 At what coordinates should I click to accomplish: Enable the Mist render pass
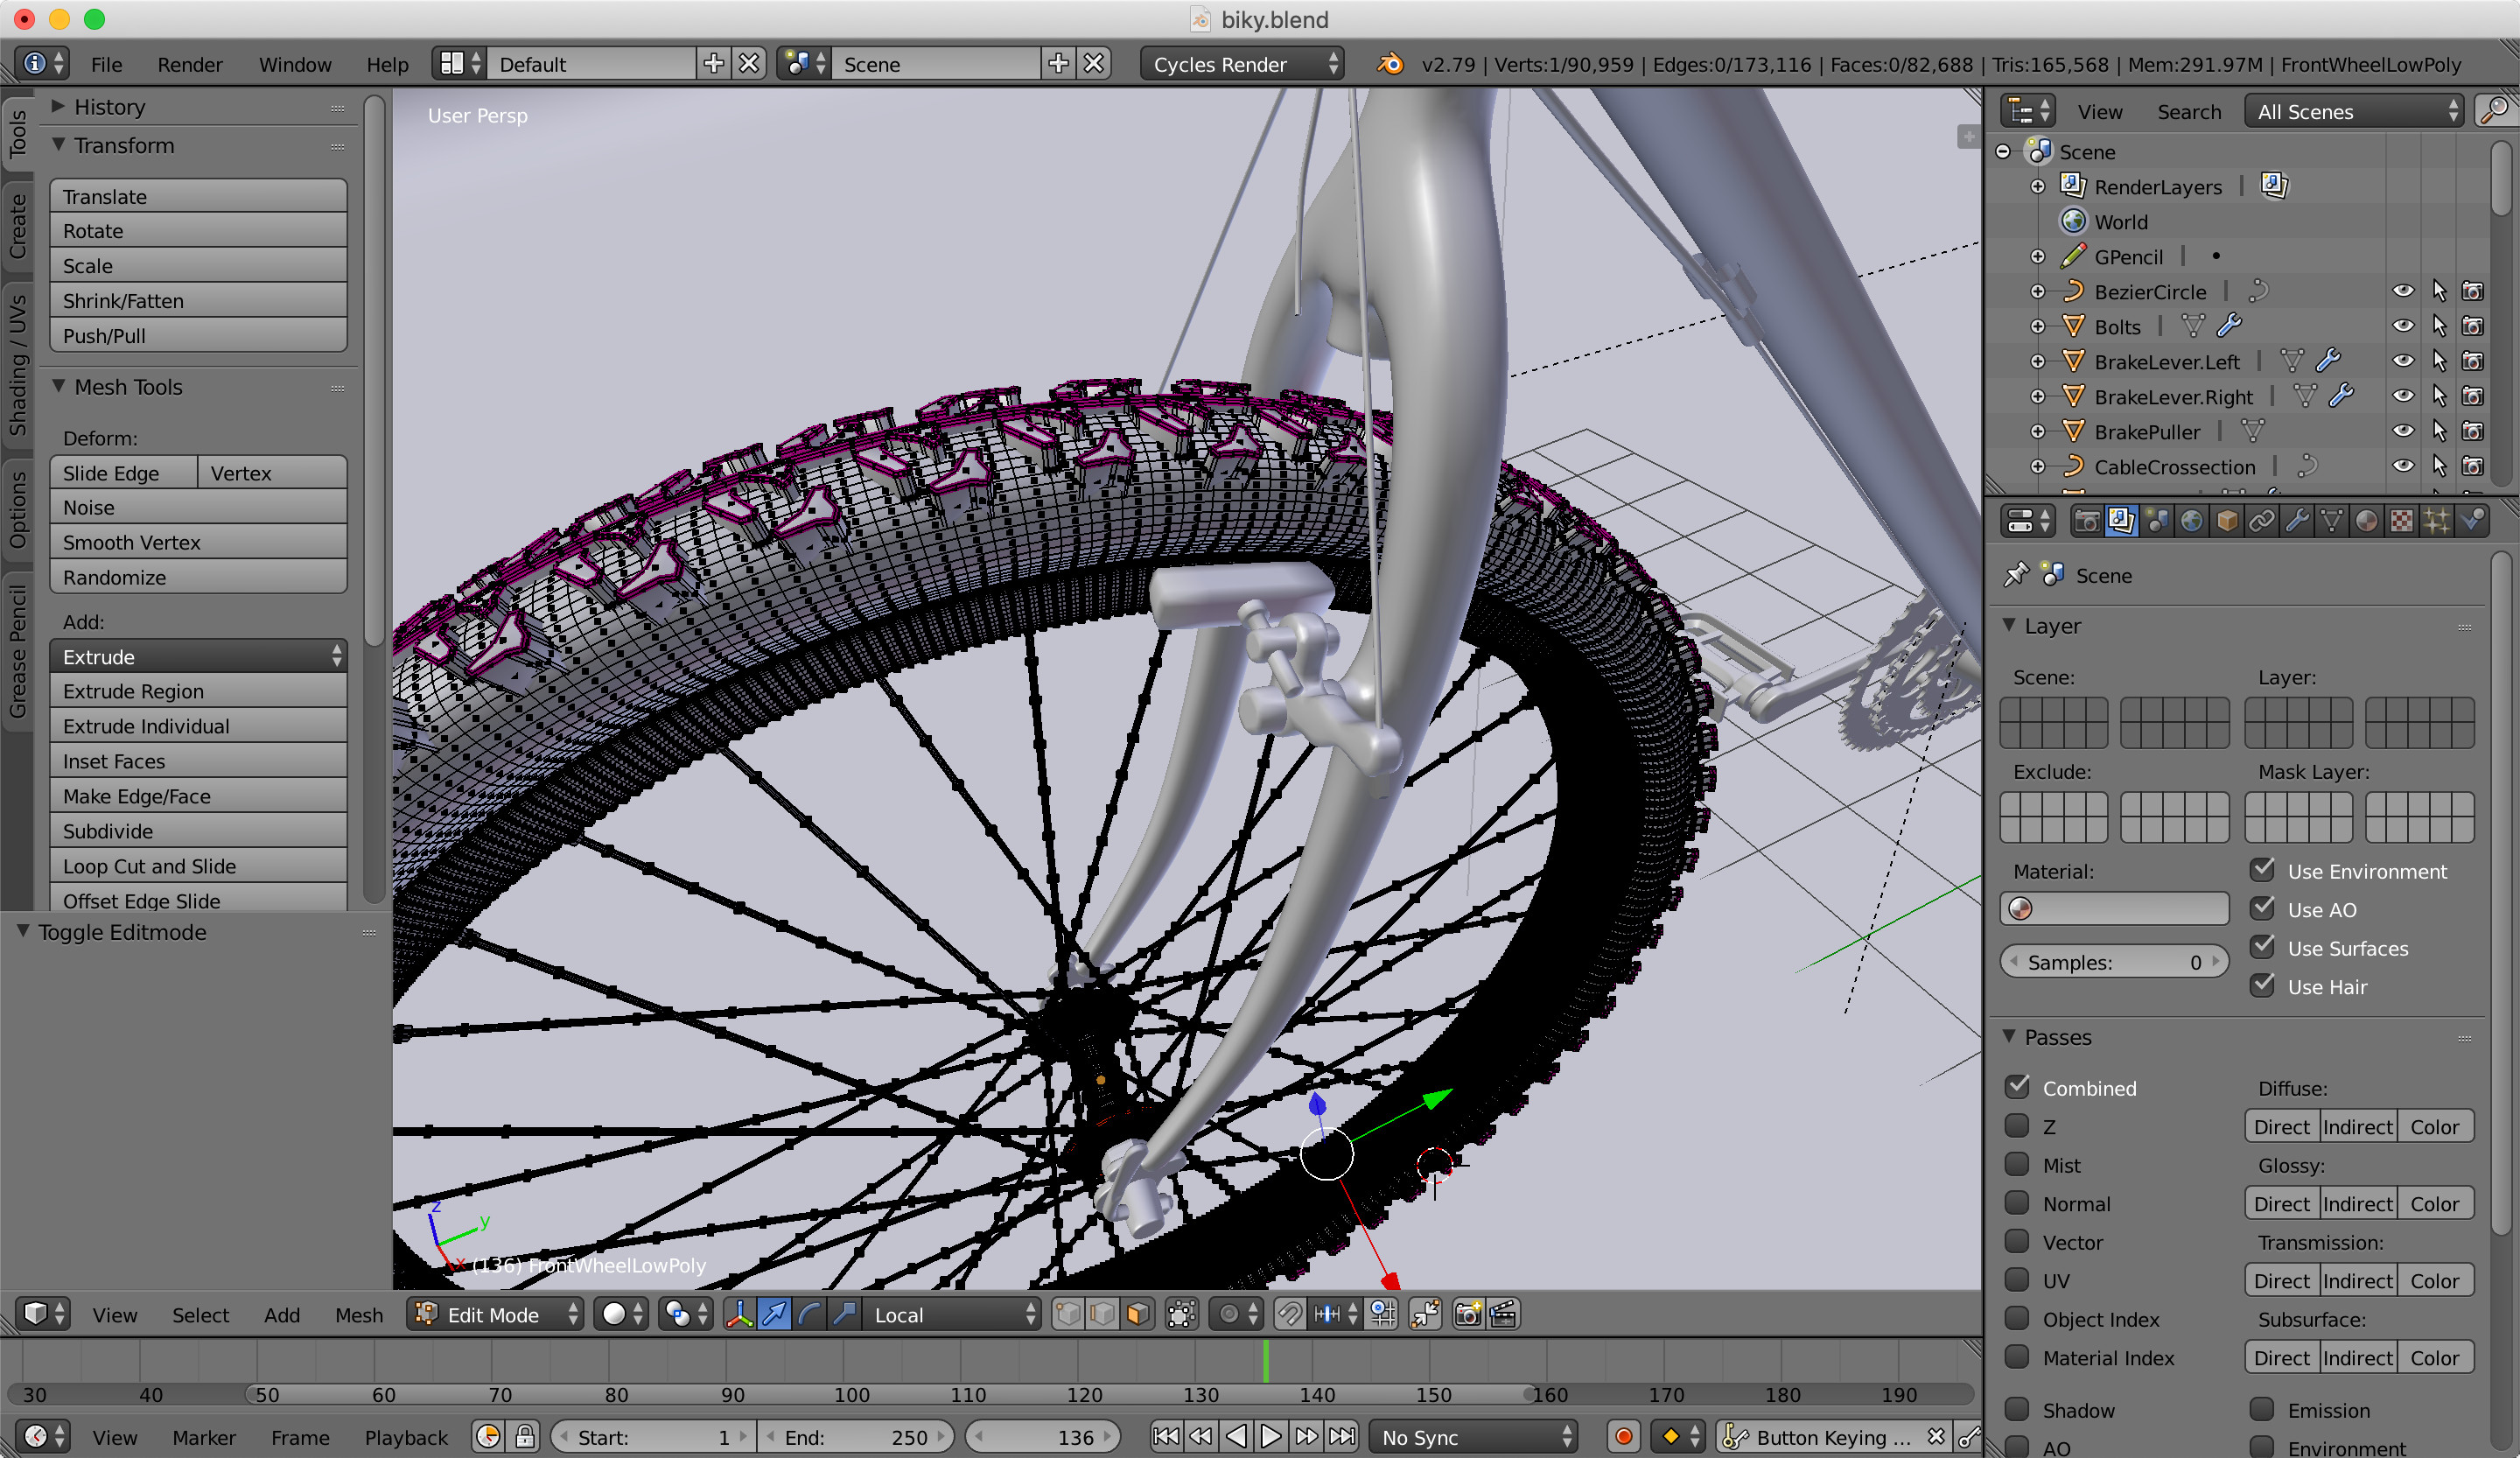[2017, 1164]
